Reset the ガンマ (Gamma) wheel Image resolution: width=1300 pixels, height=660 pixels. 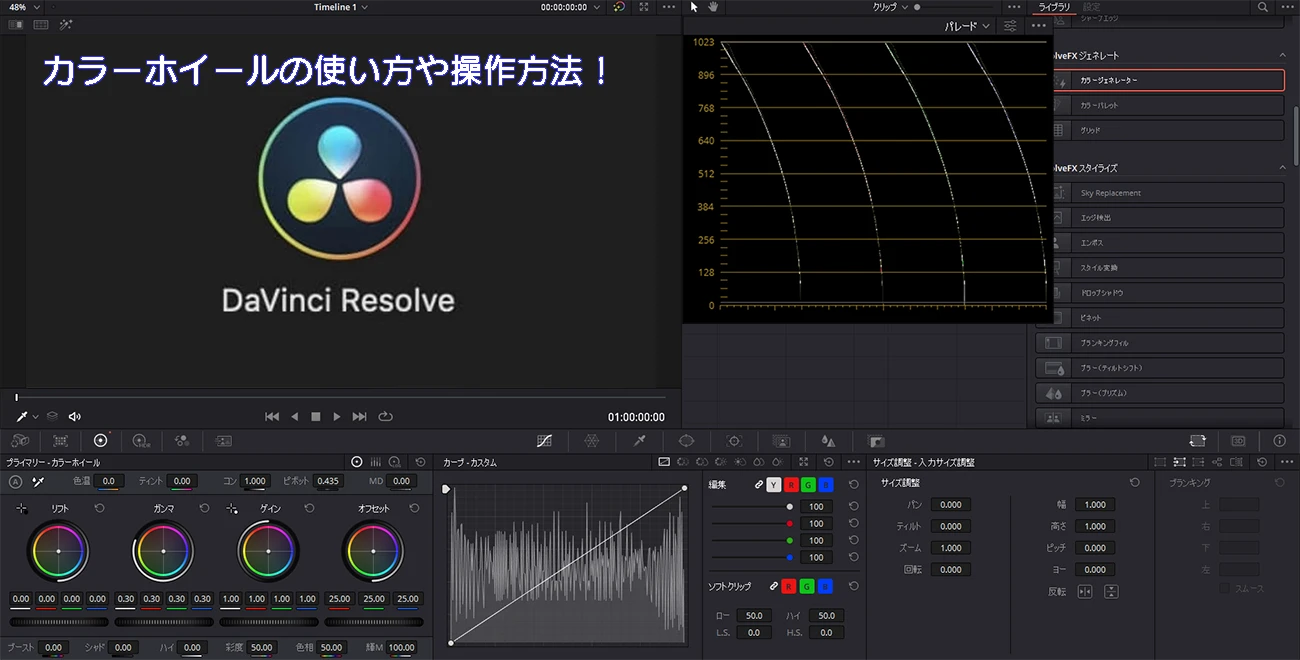204,508
